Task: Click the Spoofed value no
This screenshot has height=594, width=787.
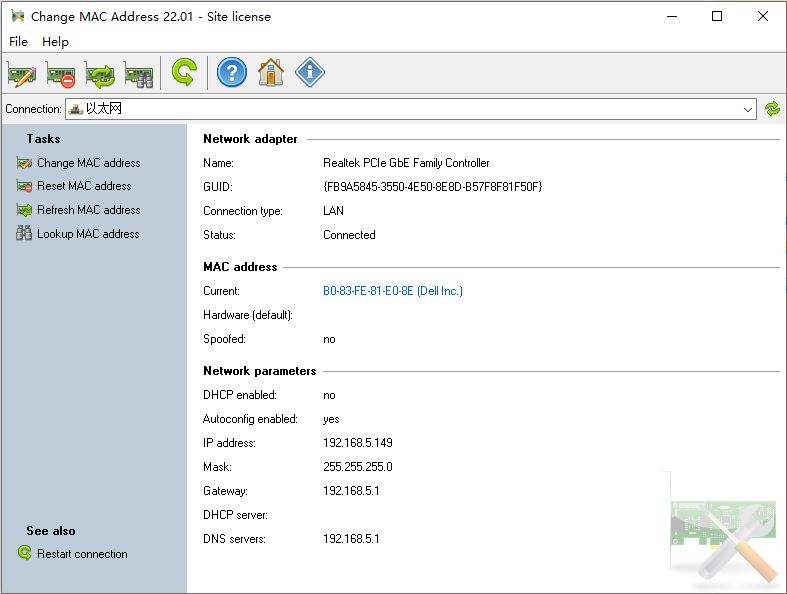Action: pos(329,339)
